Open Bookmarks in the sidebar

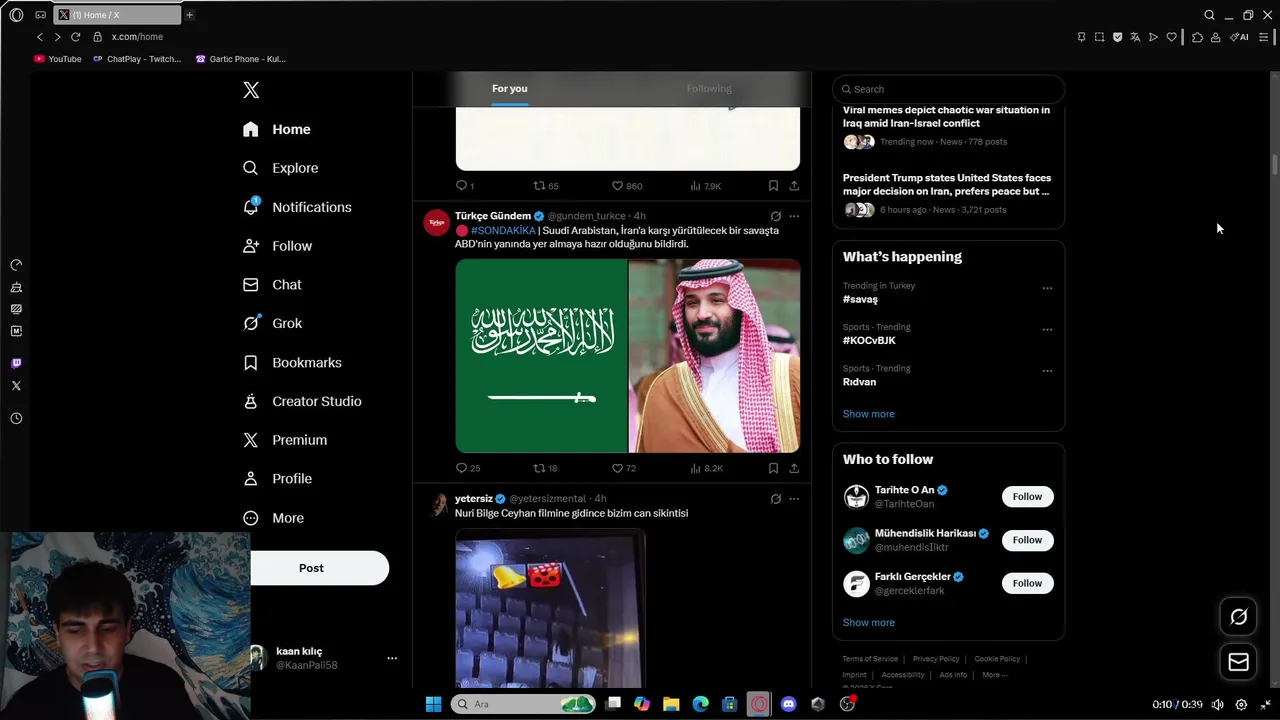point(292,362)
